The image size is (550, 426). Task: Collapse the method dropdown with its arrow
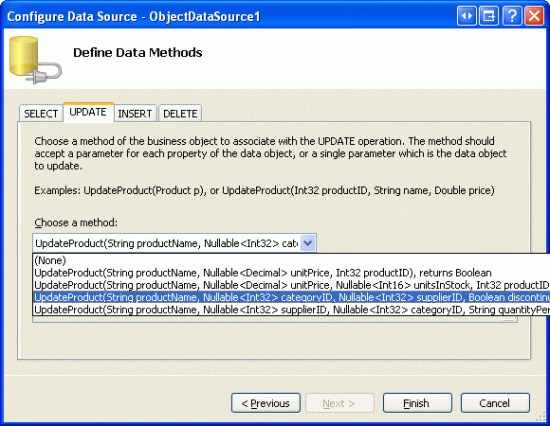point(308,243)
